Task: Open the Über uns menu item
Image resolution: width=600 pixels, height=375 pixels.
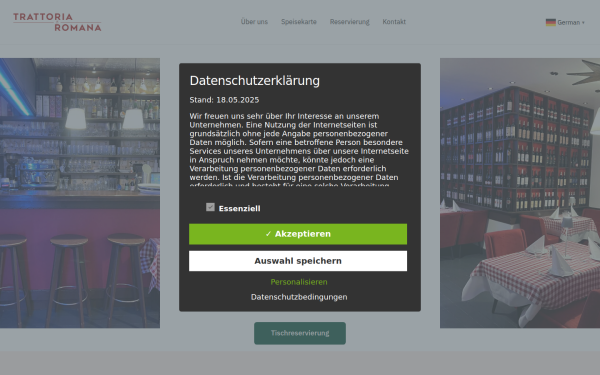Action: 254,22
